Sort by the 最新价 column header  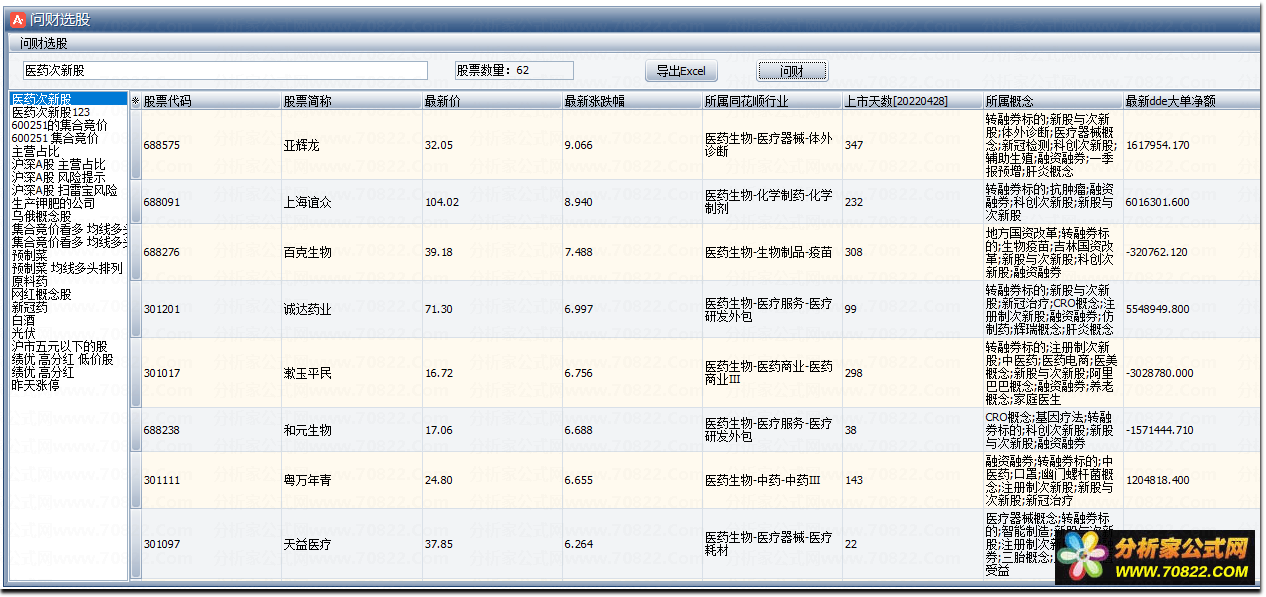coord(491,101)
